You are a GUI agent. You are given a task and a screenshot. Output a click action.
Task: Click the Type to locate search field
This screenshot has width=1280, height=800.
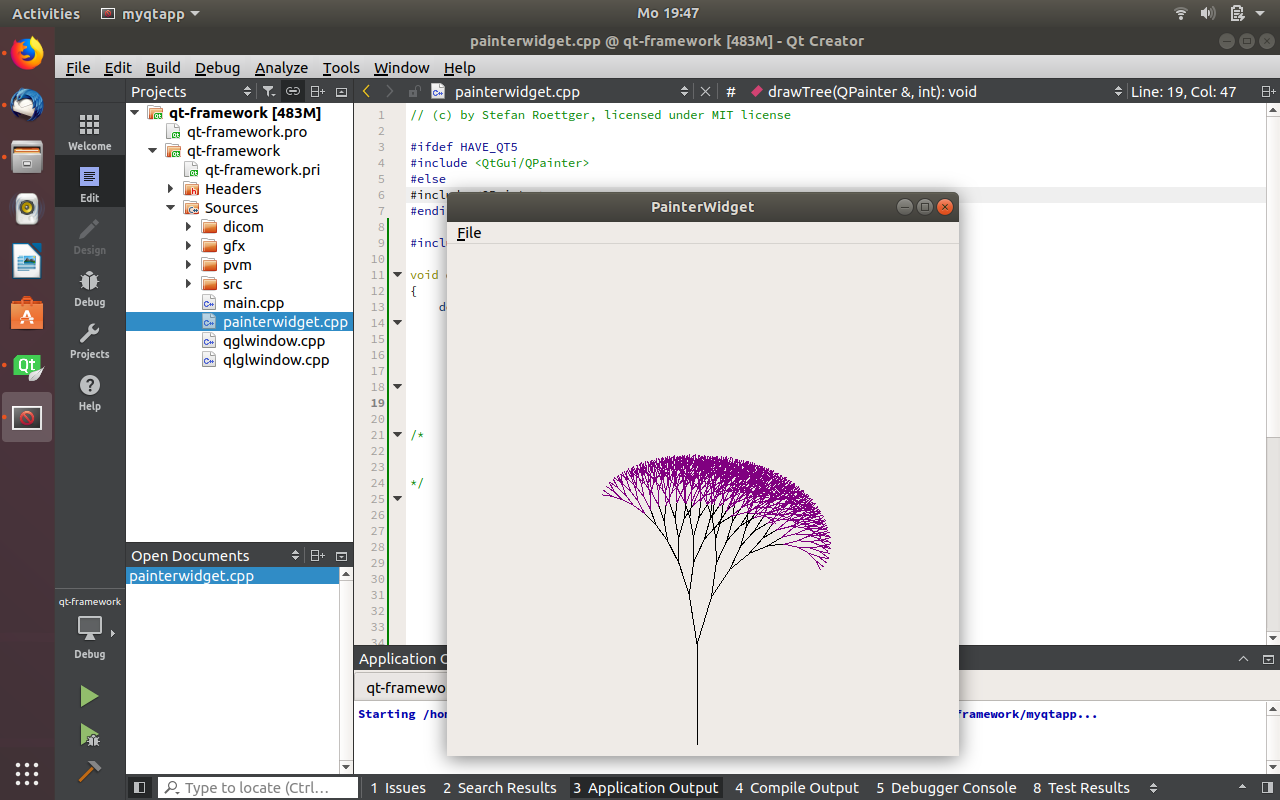[257, 788]
